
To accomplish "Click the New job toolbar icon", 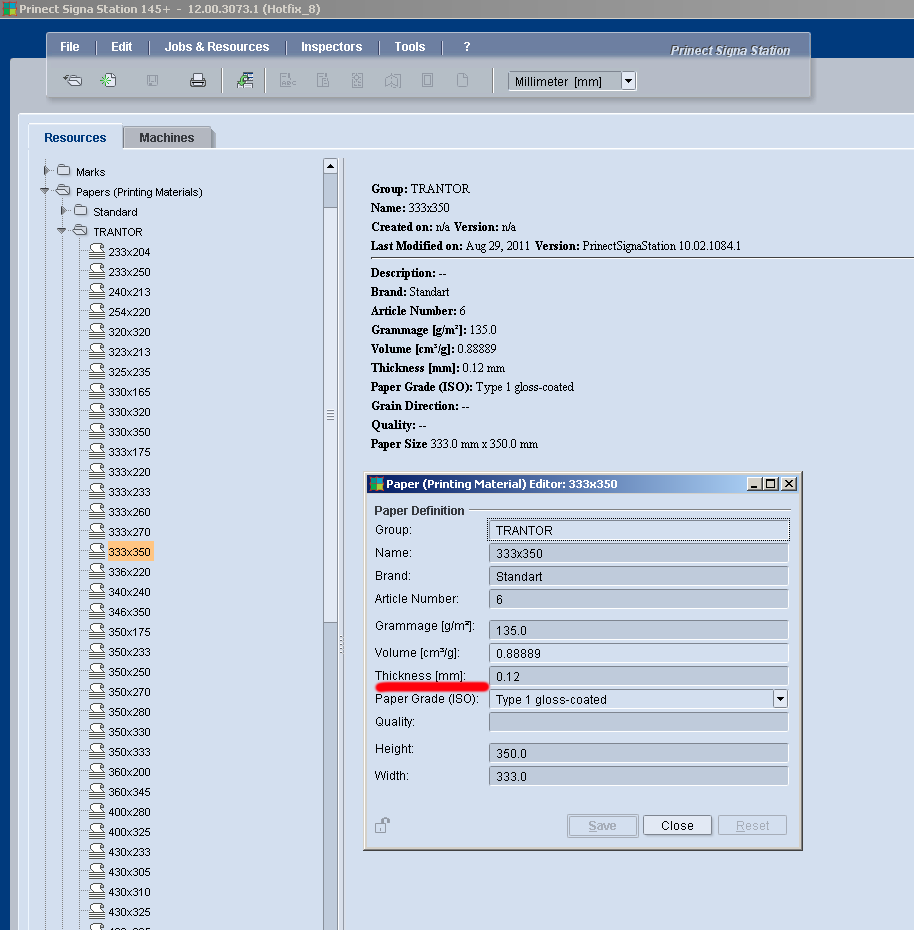I will [x=107, y=81].
